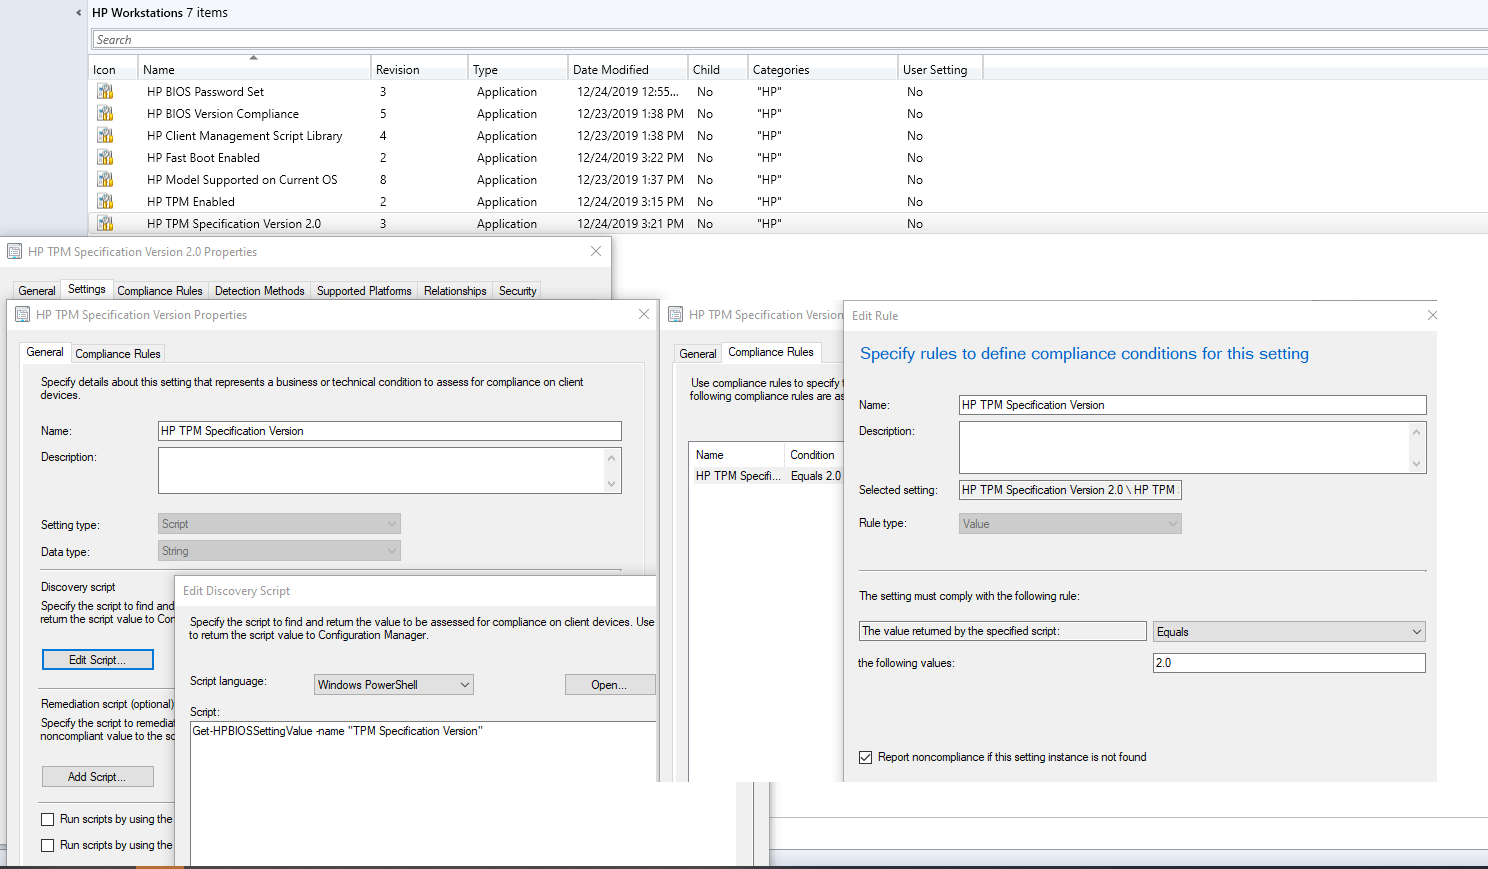Sort list by the Type column header
The image size is (1488, 869).
pos(518,70)
